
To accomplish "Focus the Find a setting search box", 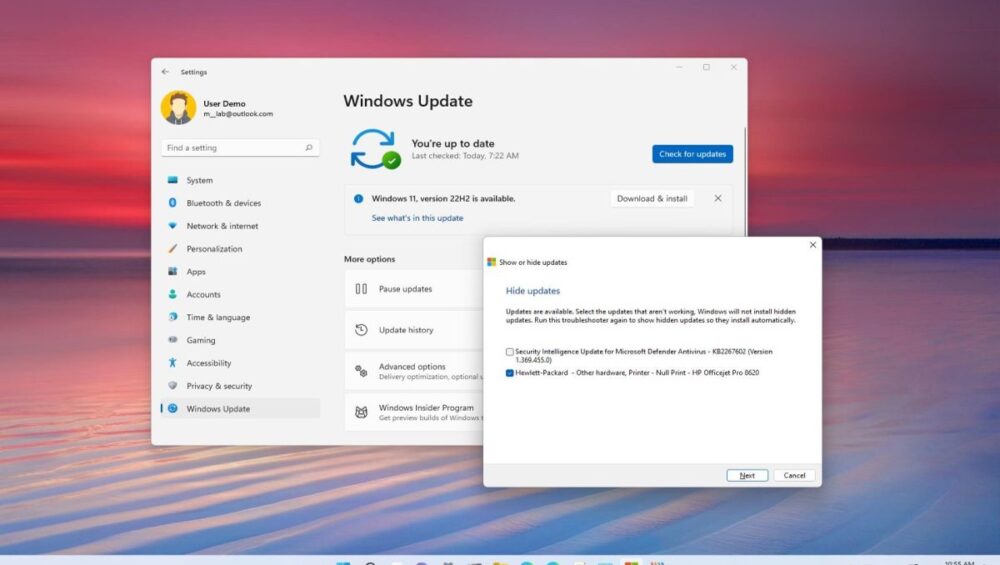I will [240, 147].
